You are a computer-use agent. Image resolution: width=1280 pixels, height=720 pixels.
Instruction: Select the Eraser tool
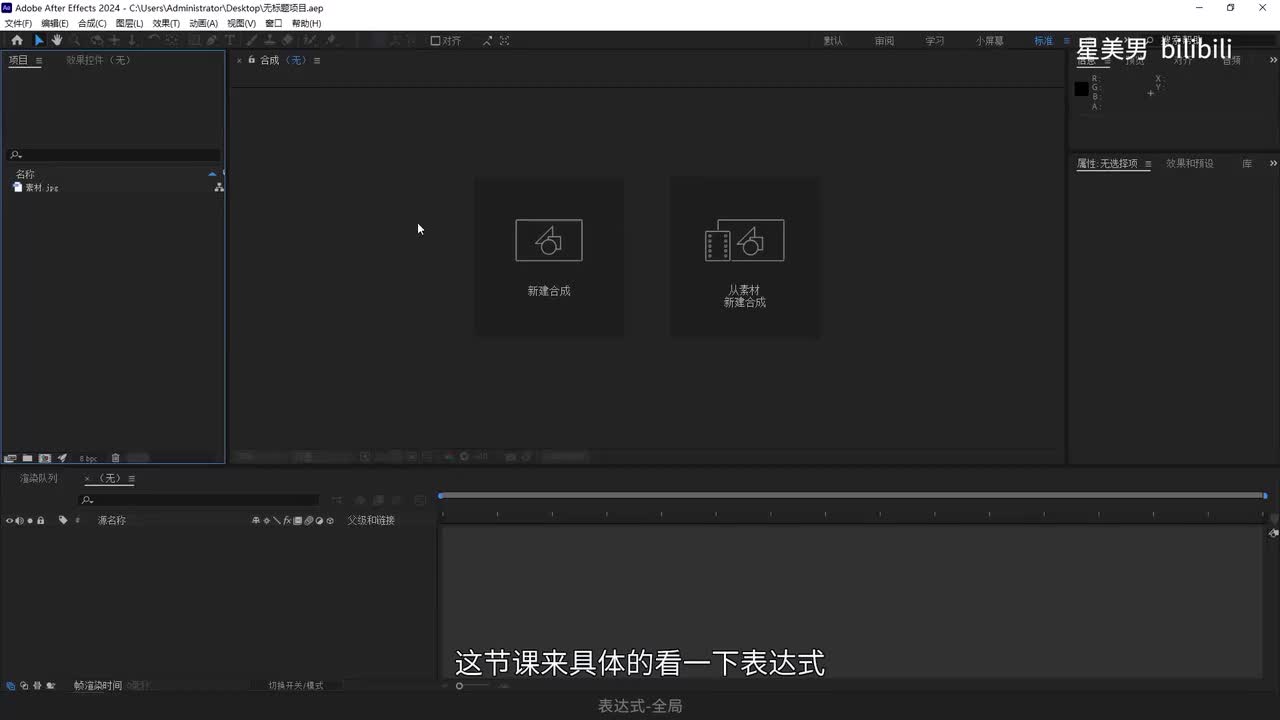287,40
